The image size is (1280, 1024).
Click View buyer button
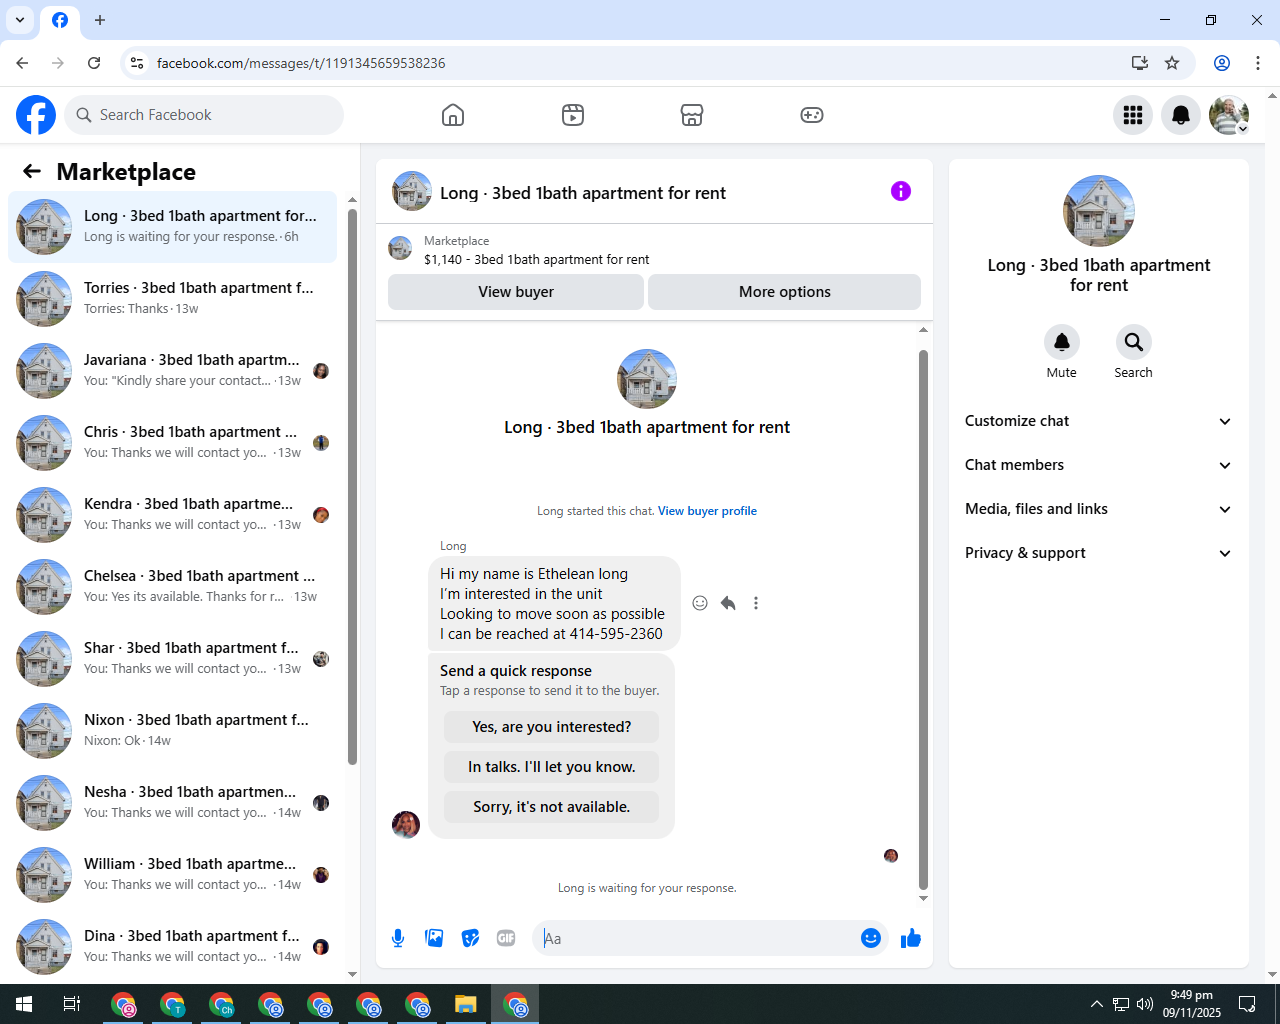click(x=516, y=292)
